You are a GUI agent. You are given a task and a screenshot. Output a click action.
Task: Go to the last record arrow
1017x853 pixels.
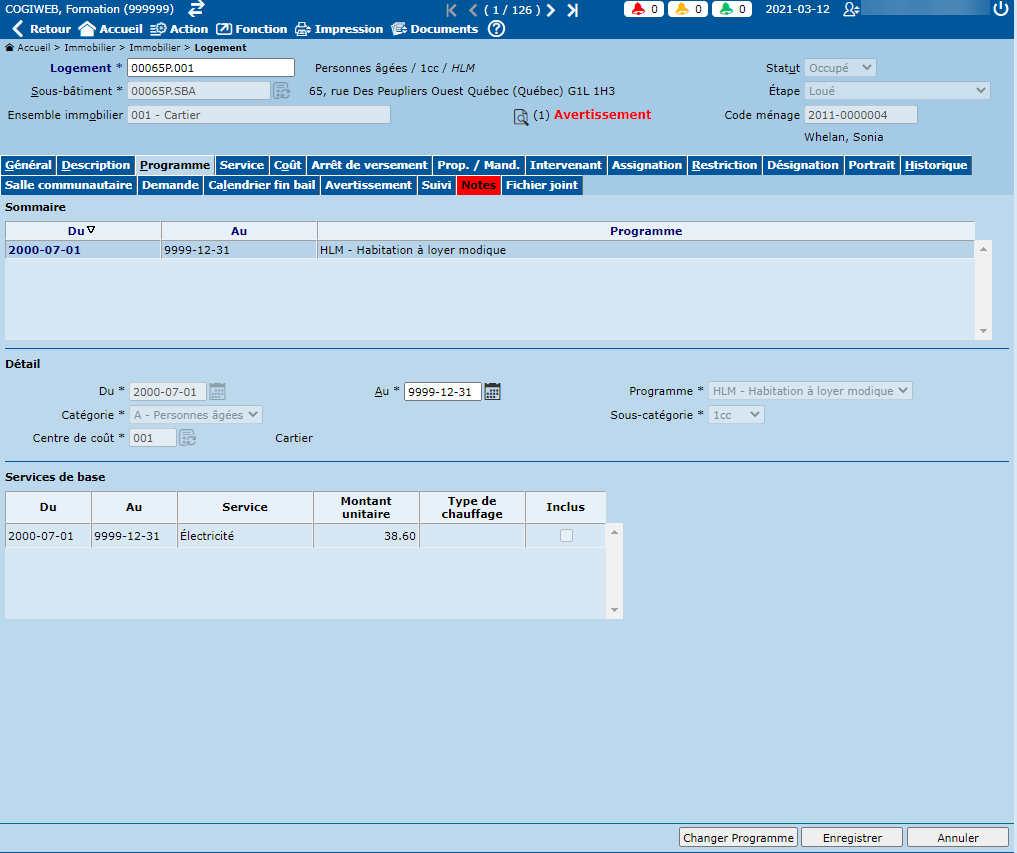tap(573, 10)
